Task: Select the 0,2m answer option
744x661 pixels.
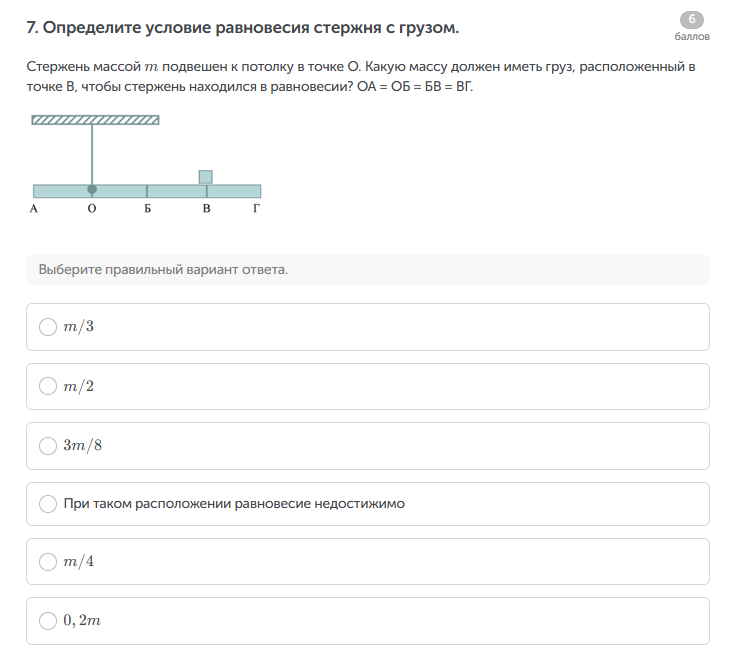Action: pos(48,621)
